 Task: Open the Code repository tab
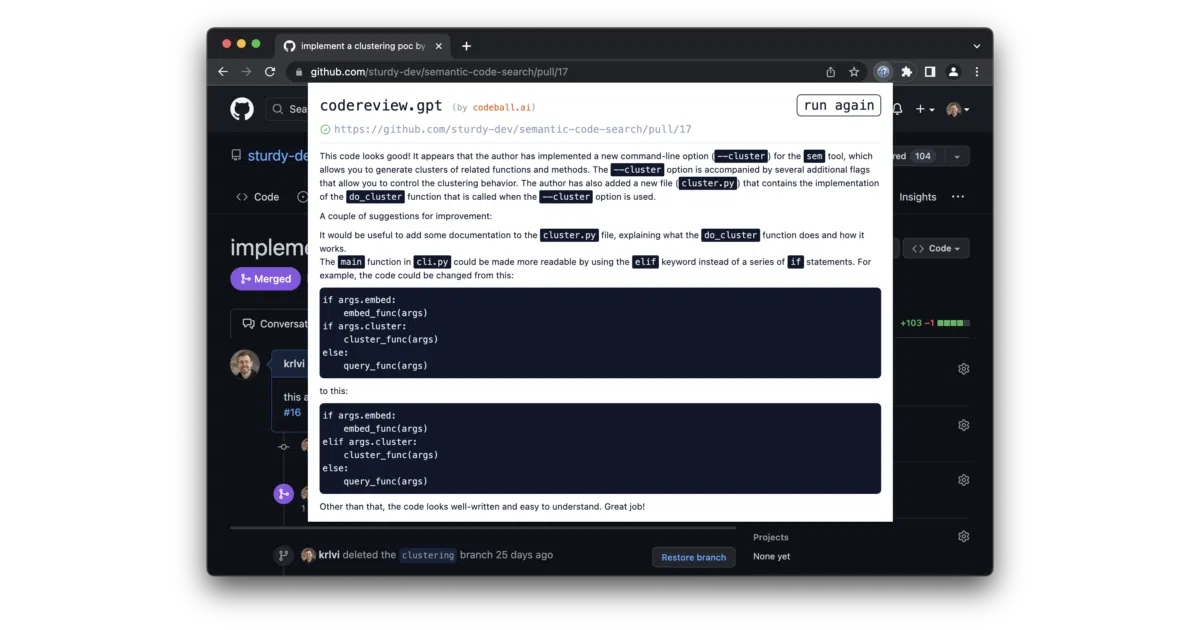pos(258,197)
